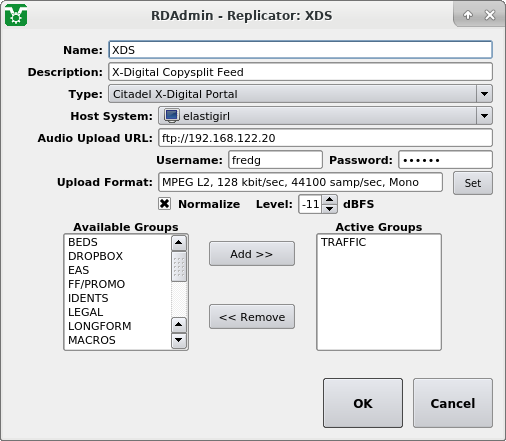506x441 pixels.
Task: Click the elastigirl computer icon
Action: pyautogui.click(x=172, y=116)
